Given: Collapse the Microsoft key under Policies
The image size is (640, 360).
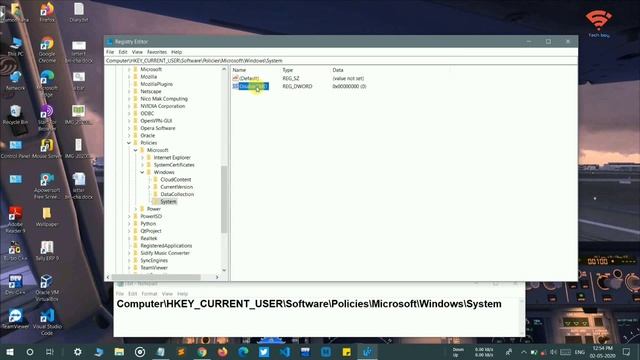Looking at the screenshot, I should click(x=136, y=150).
